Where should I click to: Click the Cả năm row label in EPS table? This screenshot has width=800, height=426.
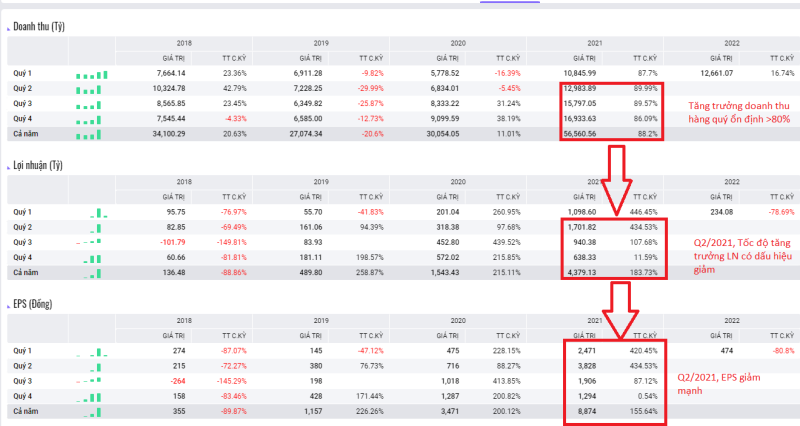click(x=25, y=411)
